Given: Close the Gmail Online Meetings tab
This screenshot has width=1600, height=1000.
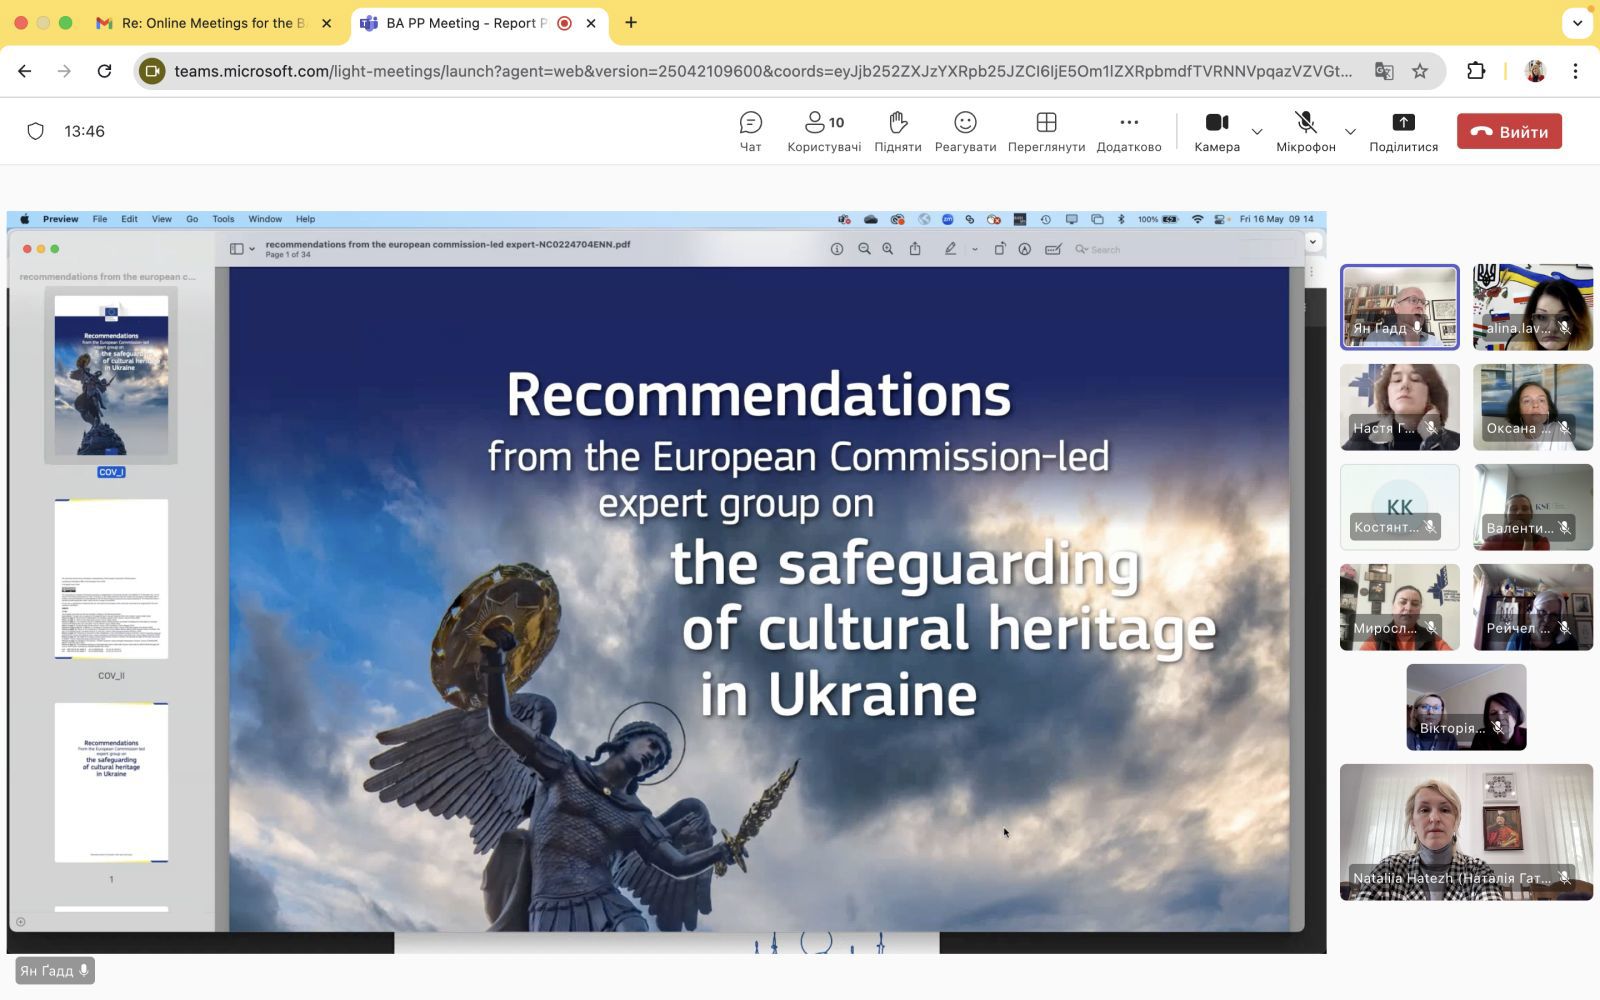Looking at the screenshot, I should pyautogui.click(x=326, y=23).
